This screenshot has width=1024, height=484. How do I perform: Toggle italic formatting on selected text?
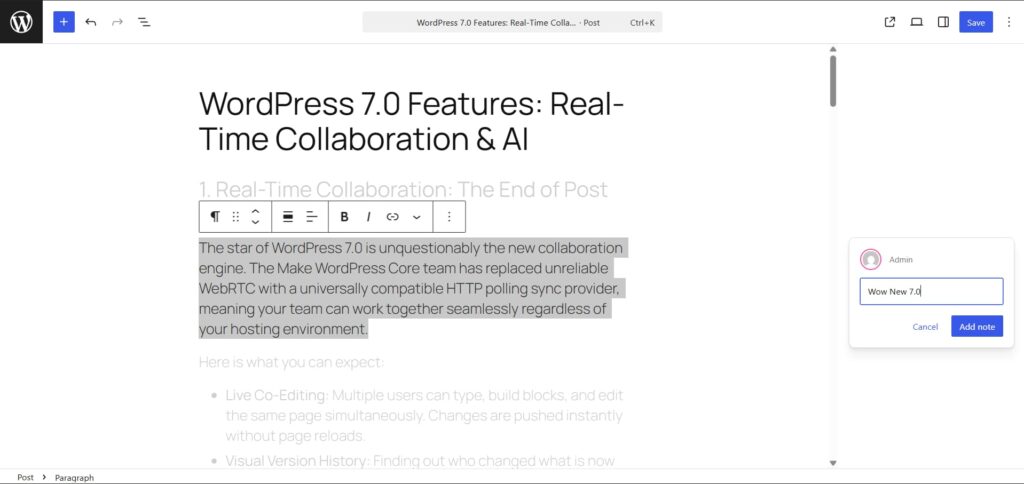coord(369,216)
